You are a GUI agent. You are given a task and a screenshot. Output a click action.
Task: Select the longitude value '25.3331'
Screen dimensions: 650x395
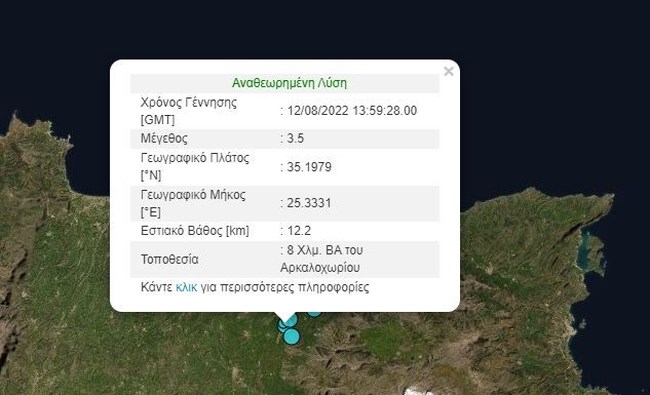point(309,203)
